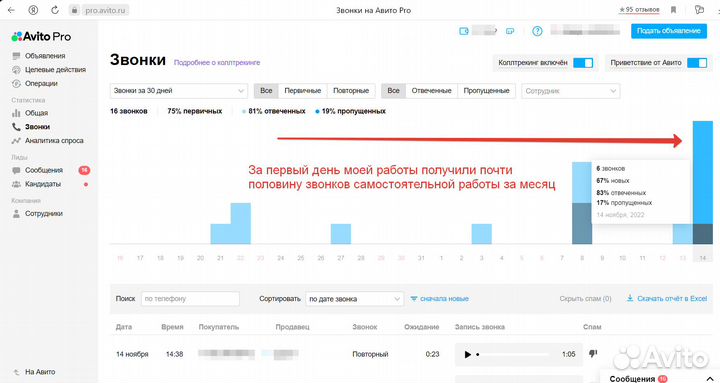Image resolution: width=720 pixels, height=383 pixels.
Task: Select Повторные calls filter
Action: pyautogui.click(x=351, y=91)
